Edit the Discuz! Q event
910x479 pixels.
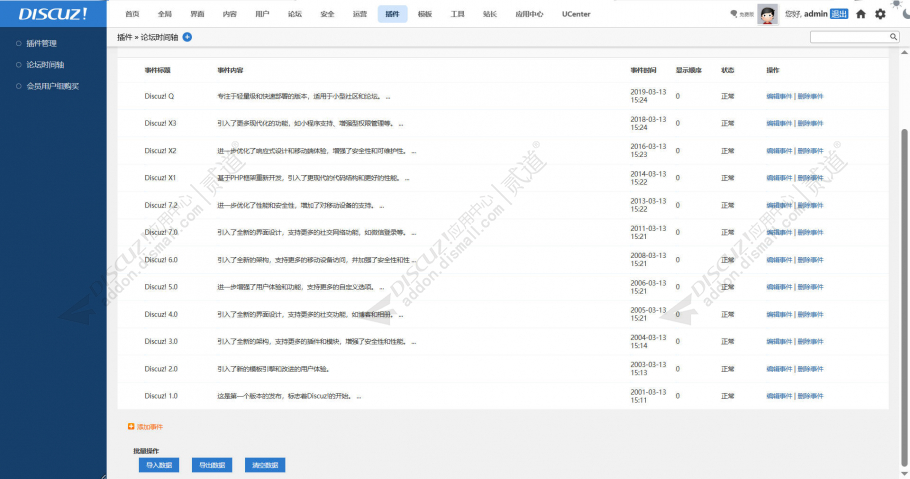tap(779, 96)
